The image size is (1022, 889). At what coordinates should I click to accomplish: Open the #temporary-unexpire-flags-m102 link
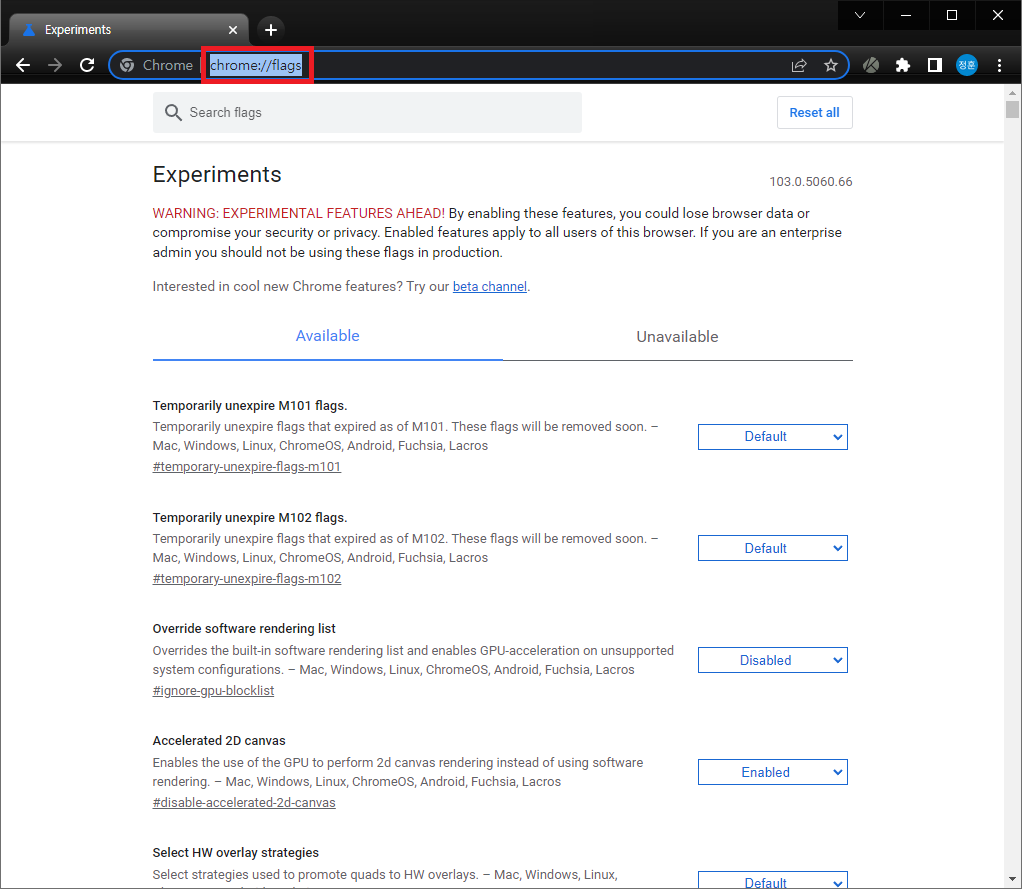coord(246,579)
